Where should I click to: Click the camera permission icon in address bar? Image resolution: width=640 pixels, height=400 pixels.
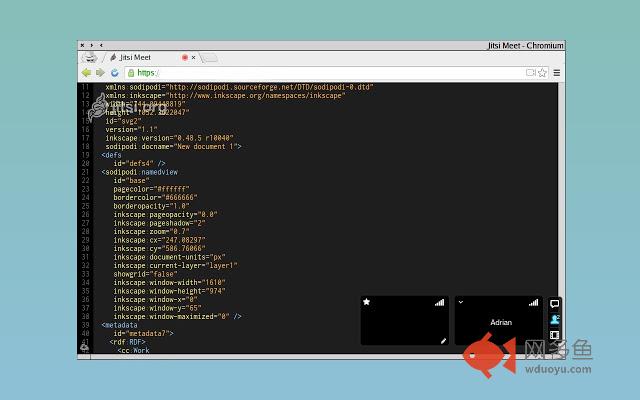pyautogui.click(x=530, y=73)
